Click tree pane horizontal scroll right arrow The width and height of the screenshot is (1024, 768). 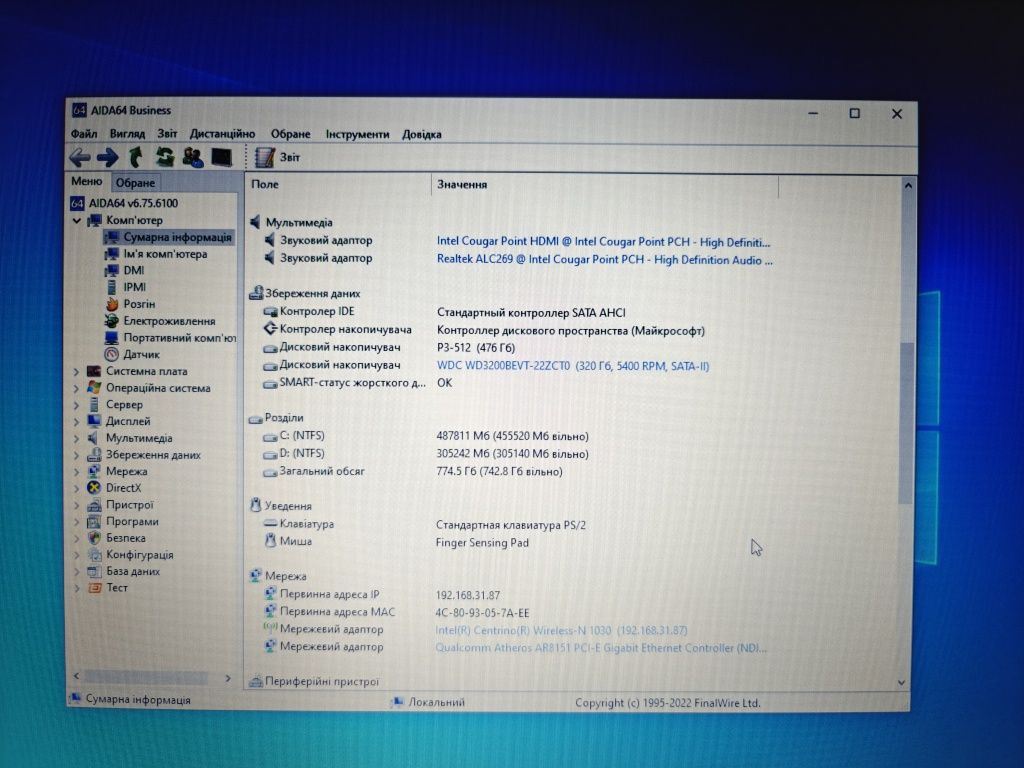coord(227,679)
